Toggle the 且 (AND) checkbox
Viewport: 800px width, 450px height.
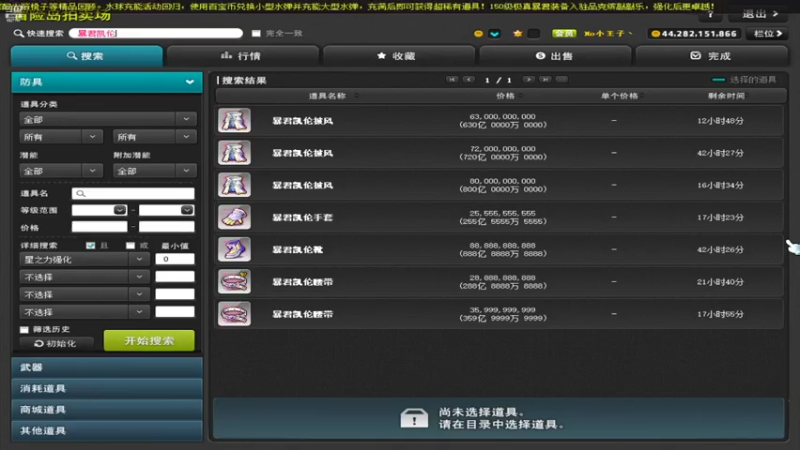(x=90, y=245)
